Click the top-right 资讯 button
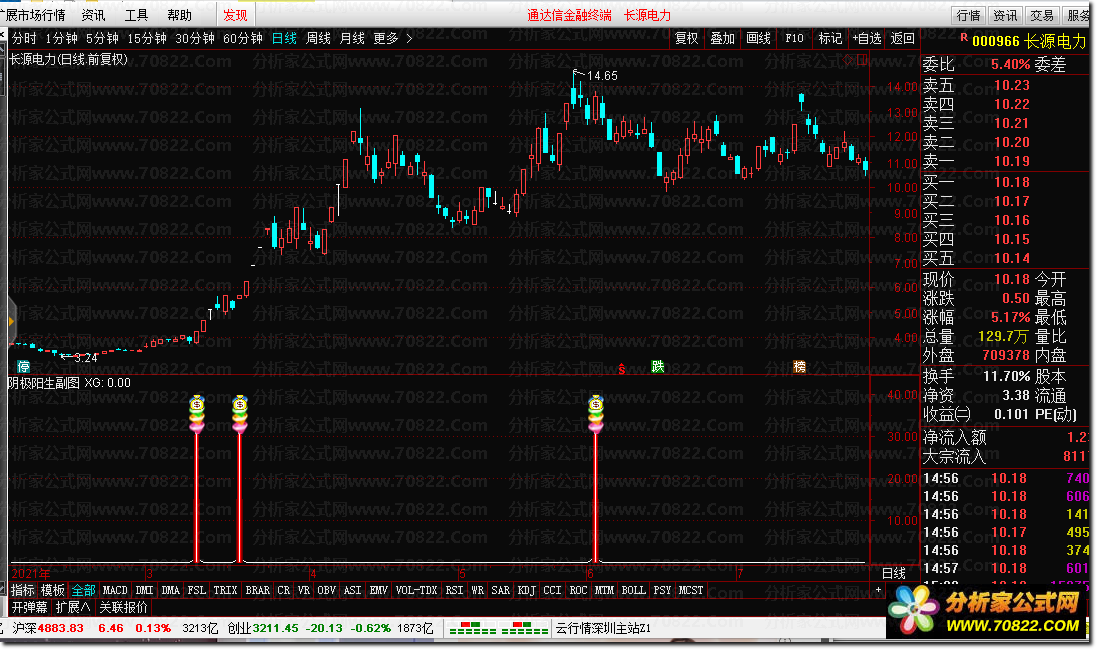This screenshot has height=650, width=1098. click(1006, 15)
